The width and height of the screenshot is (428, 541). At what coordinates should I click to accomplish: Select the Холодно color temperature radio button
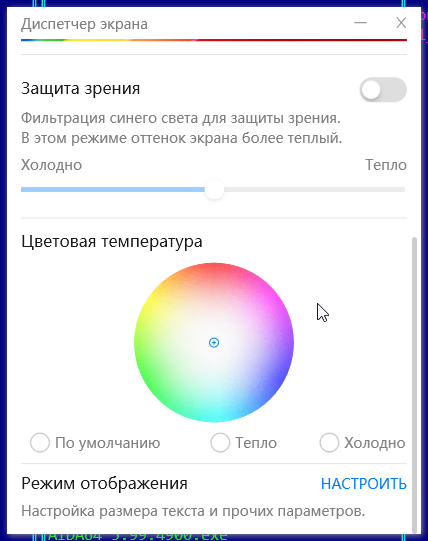[x=329, y=443]
